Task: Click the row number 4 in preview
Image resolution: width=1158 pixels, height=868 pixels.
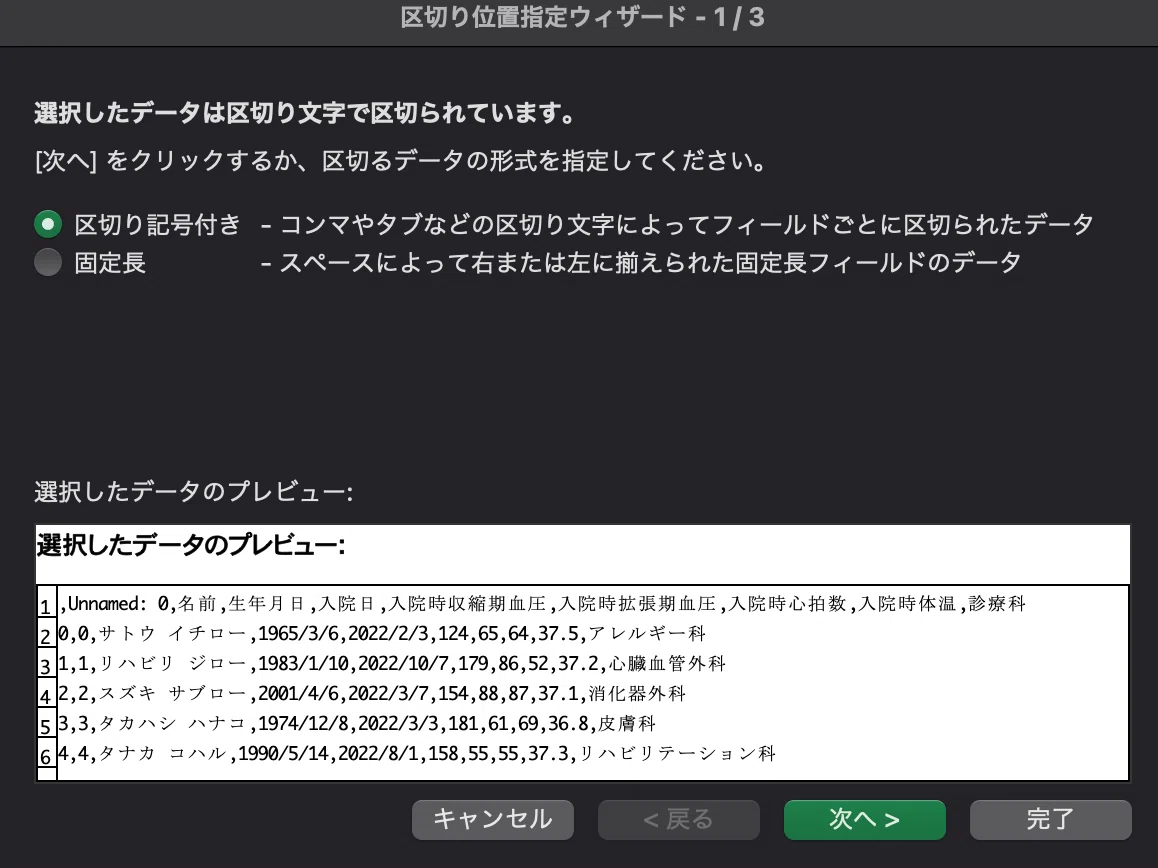Action: [x=46, y=697]
